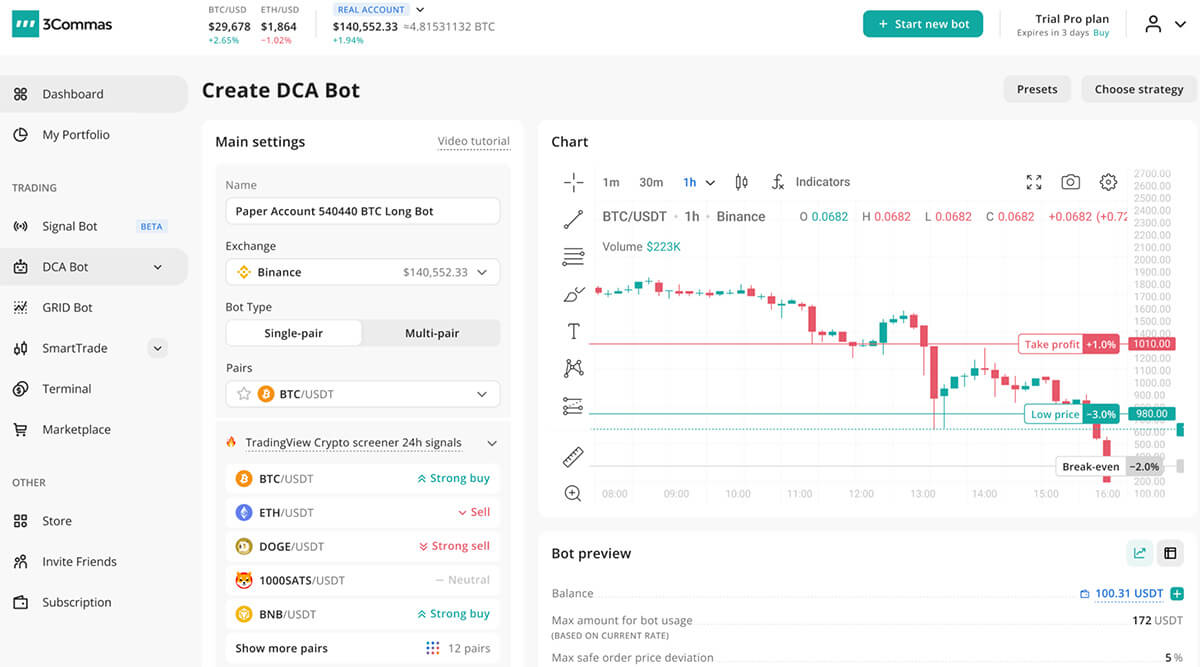Select the trend line drawing tool
Viewport: 1200px width, 667px height.
coord(573,220)
